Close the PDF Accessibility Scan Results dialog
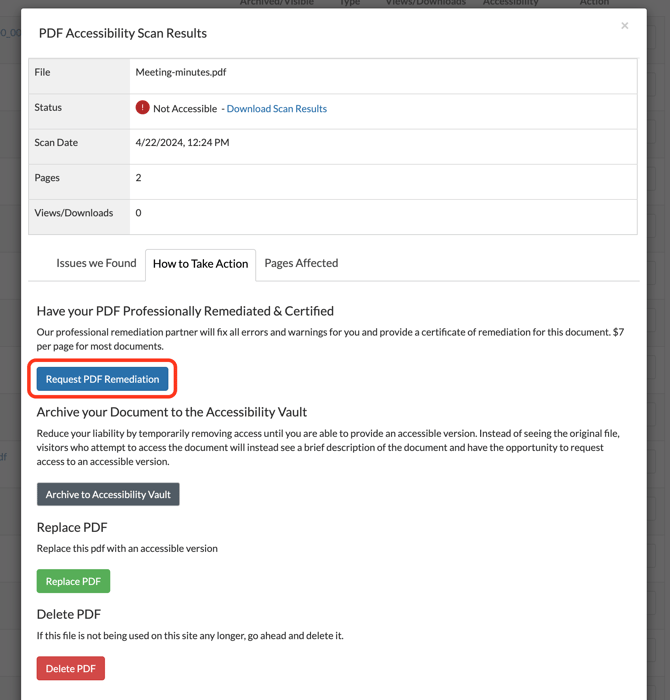Screen dimensions: 670x700 pyautogui.click(x=624, y=25)
